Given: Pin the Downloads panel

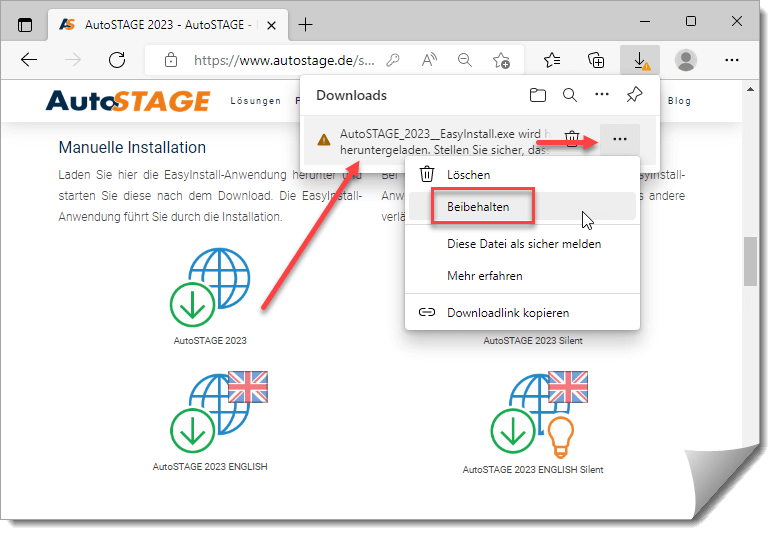Looking at the screenshot, I should (x=633, y=96).
